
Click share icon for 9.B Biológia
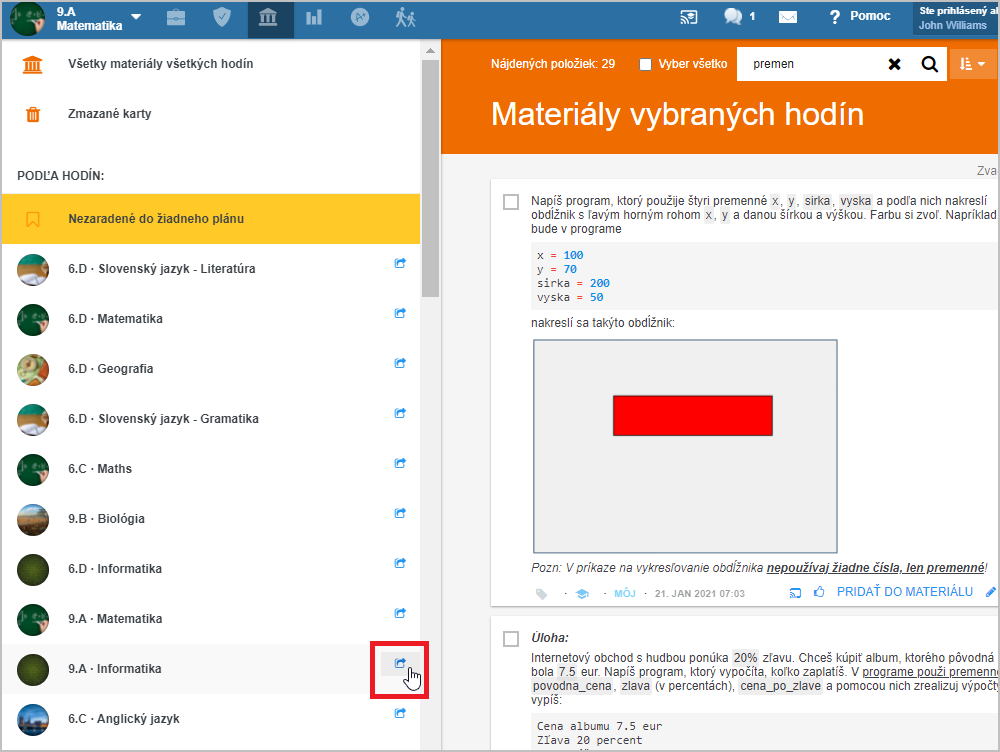(400, 513)
